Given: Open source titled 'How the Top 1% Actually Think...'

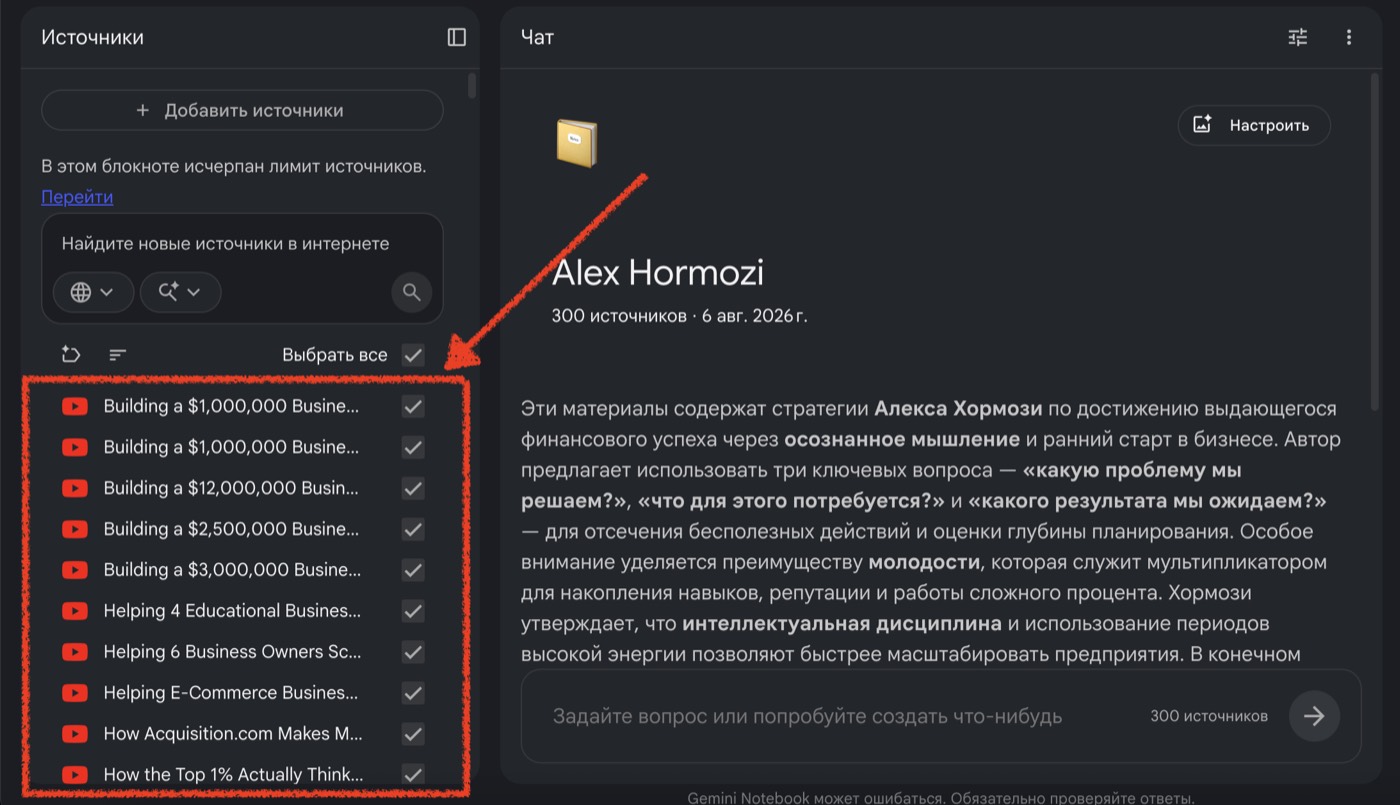Looking at the screenshot, I should (x=233, y=775).
